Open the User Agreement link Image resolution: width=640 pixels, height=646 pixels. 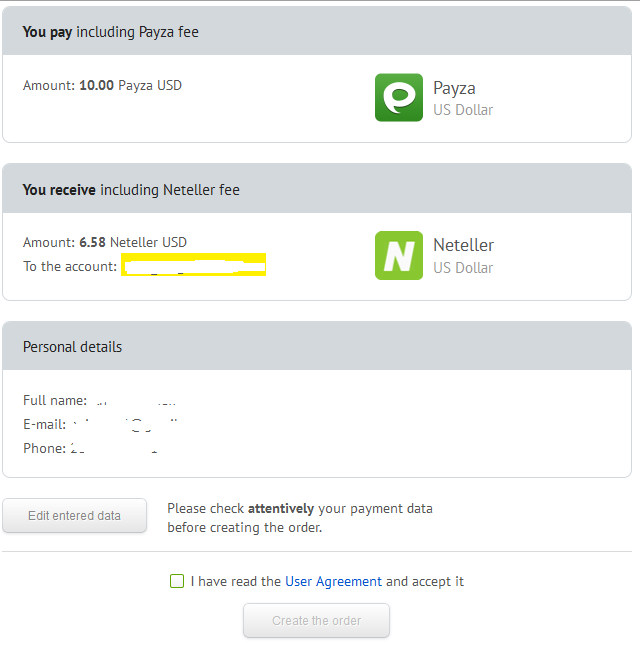point(333,581)
